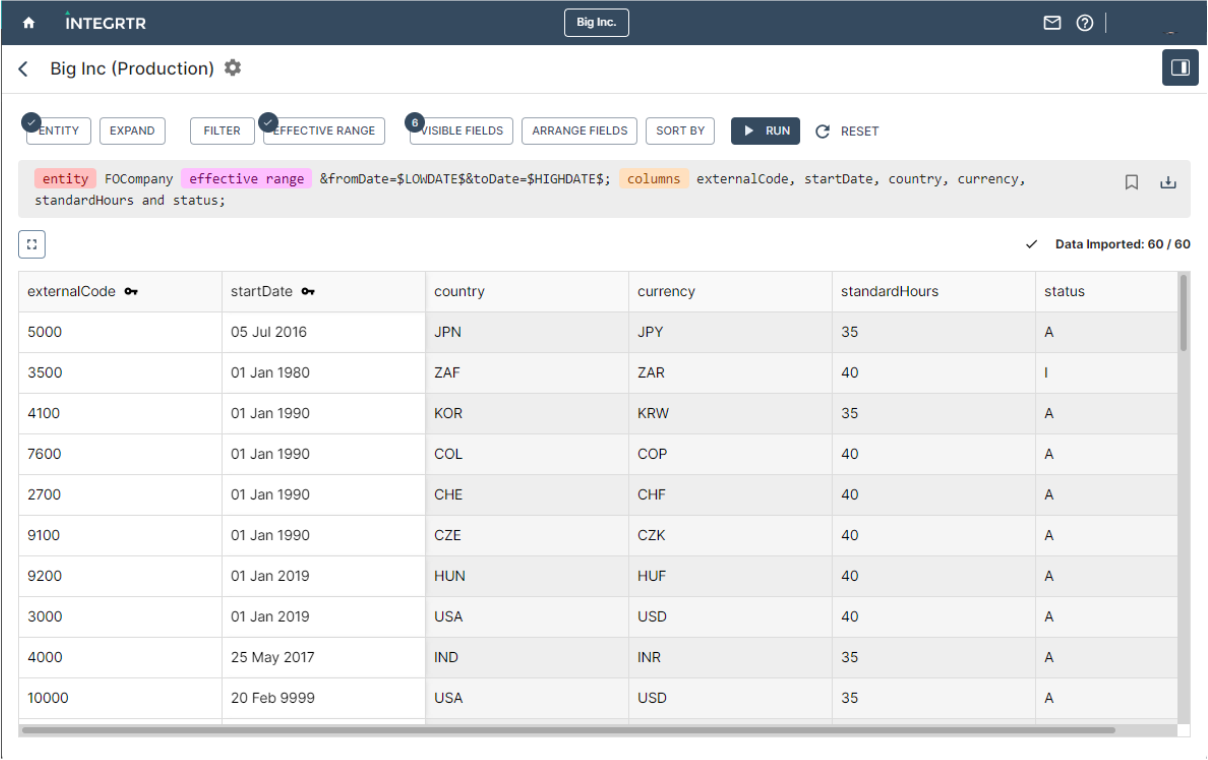Select externalCode cell 7600
Viewport: 1208px width, 760px height.
click(120, 454)
